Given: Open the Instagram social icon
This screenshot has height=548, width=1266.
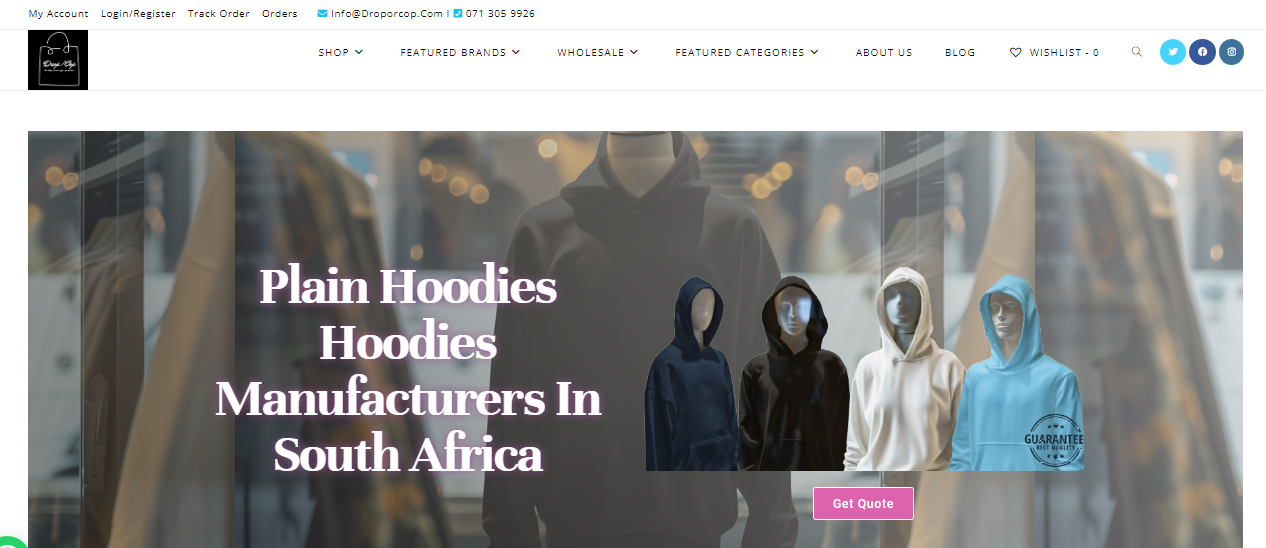Looking at the screenshot, I should [1231, 52].
